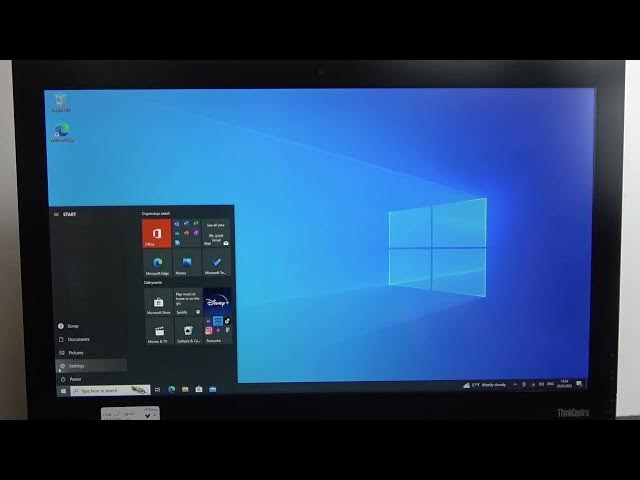Open the Office apps folder tile
Image resolution: width=640 pixels, height=480 pixels.
click(187, 233)
